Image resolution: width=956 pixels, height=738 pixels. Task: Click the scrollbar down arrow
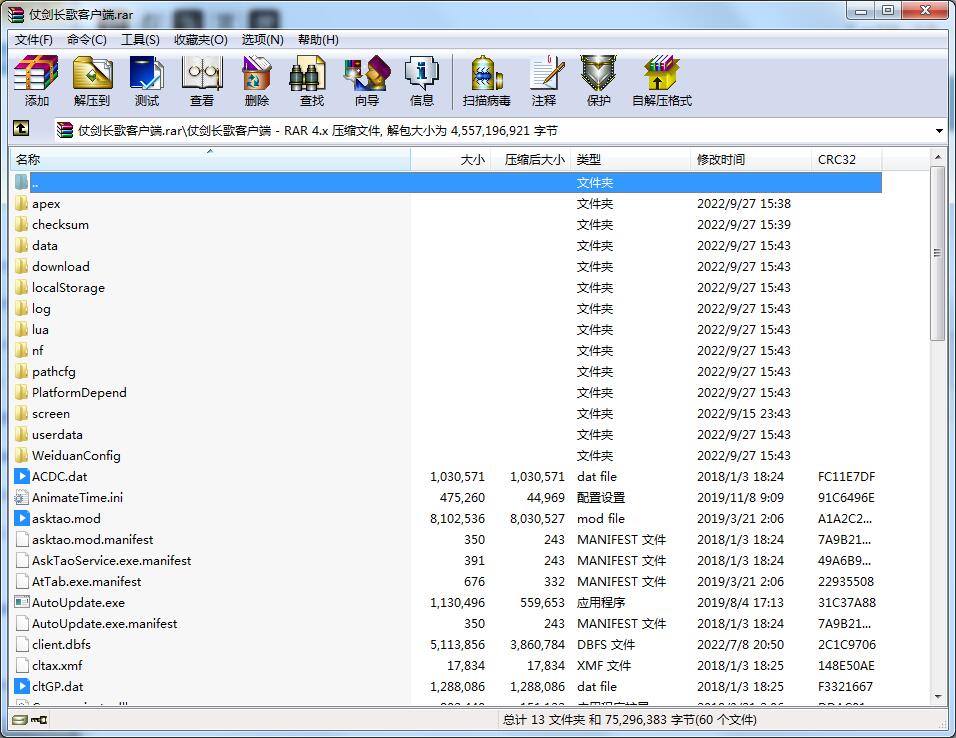pos(938,697)
